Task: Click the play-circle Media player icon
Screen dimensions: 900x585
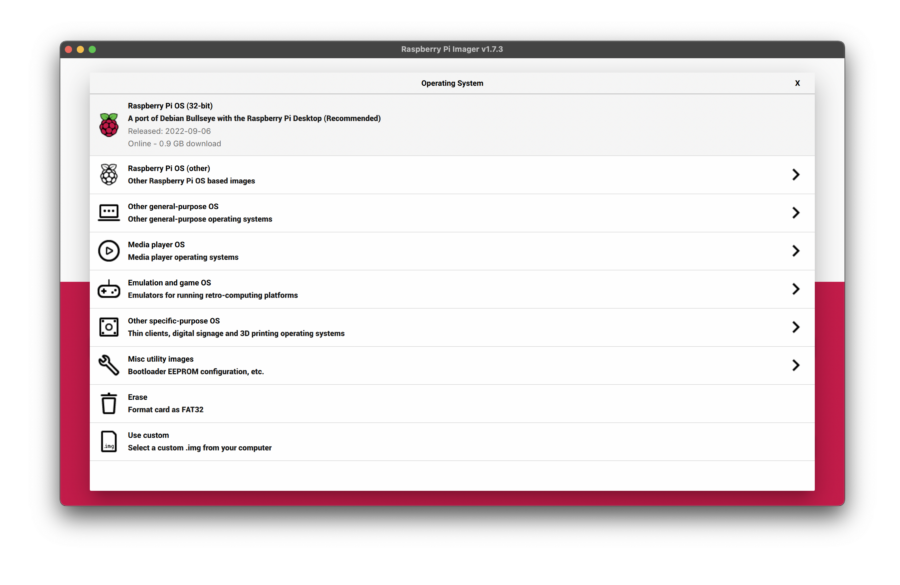Action: [108, 251]
